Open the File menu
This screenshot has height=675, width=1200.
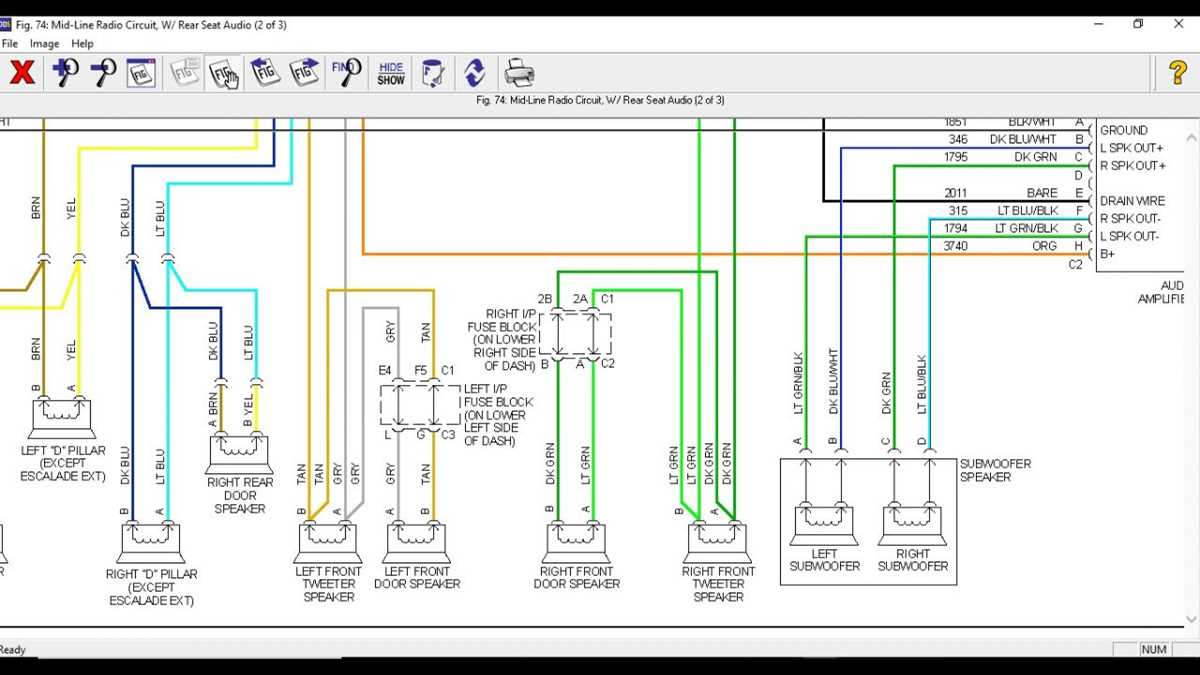pos(10,44)
